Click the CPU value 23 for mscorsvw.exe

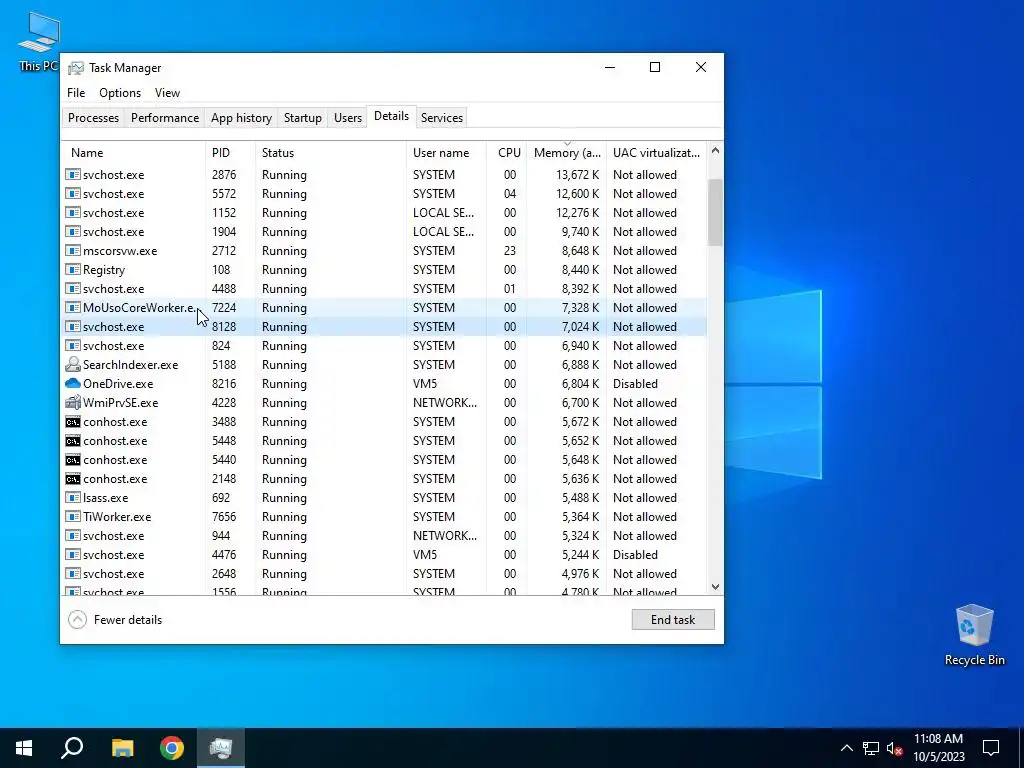[x=509, y=251]
